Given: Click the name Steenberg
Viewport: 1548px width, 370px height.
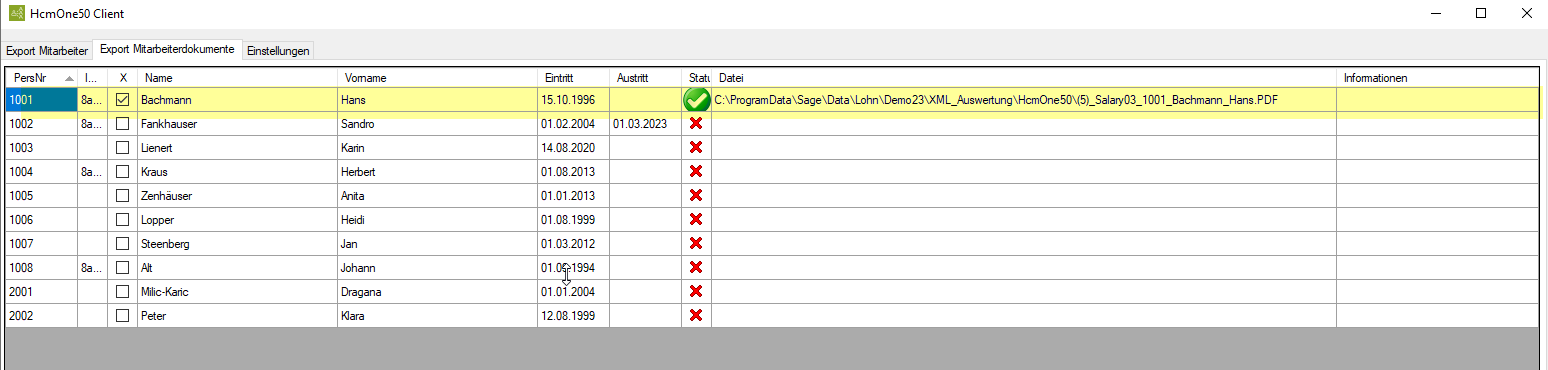Looking at the screenshot, I should pyautogui.click(x=165, y=244).
